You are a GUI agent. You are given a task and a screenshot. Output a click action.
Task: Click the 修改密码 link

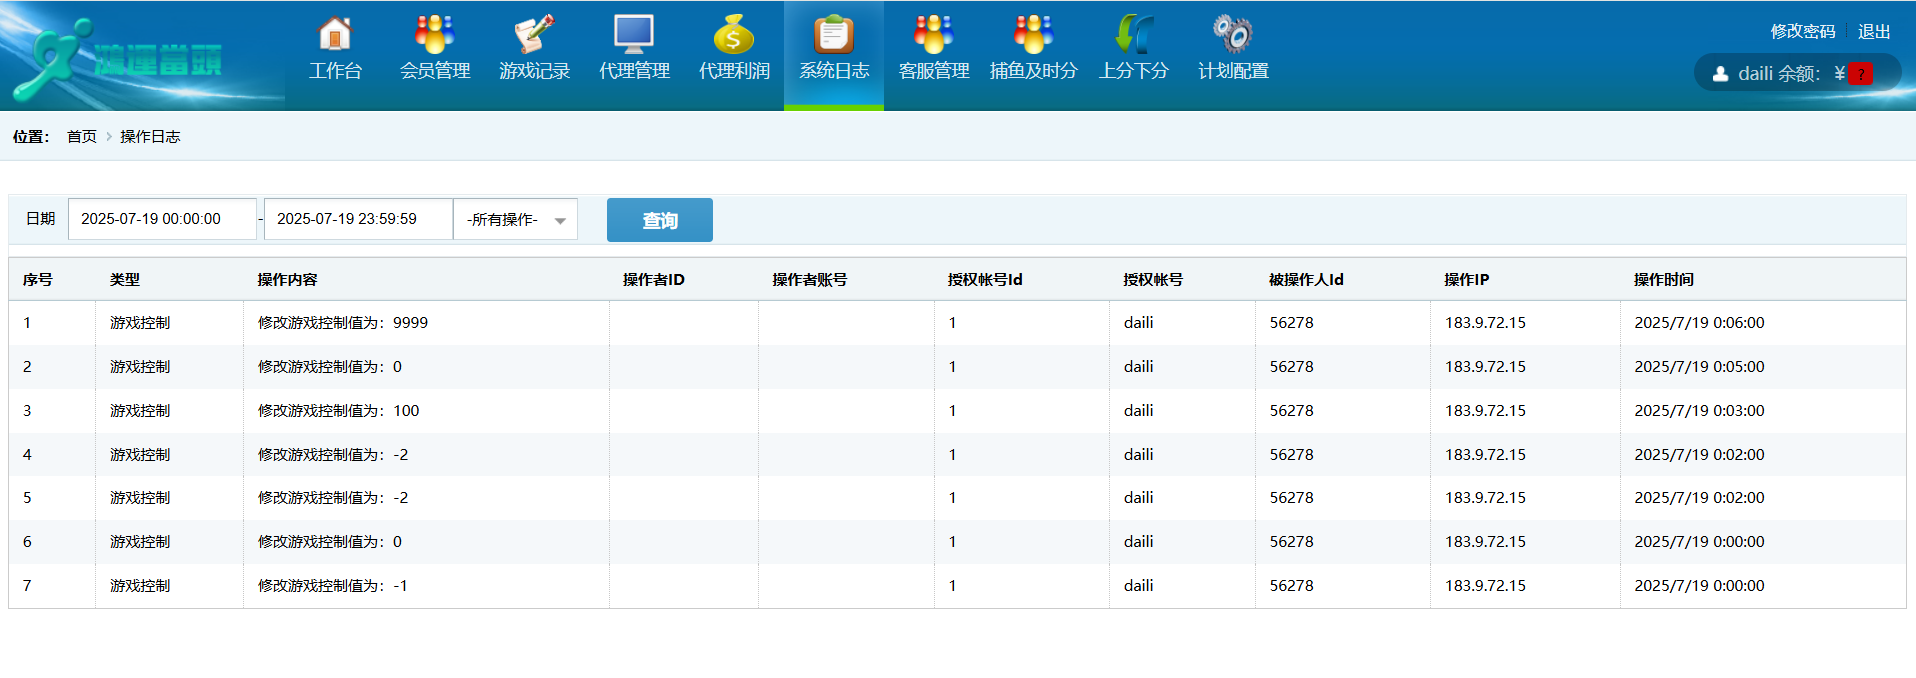tap(1802, 32)
